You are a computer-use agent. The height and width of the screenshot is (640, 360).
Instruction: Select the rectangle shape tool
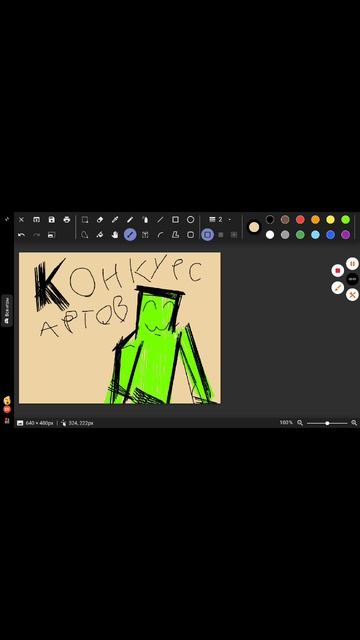pos(175,220)
